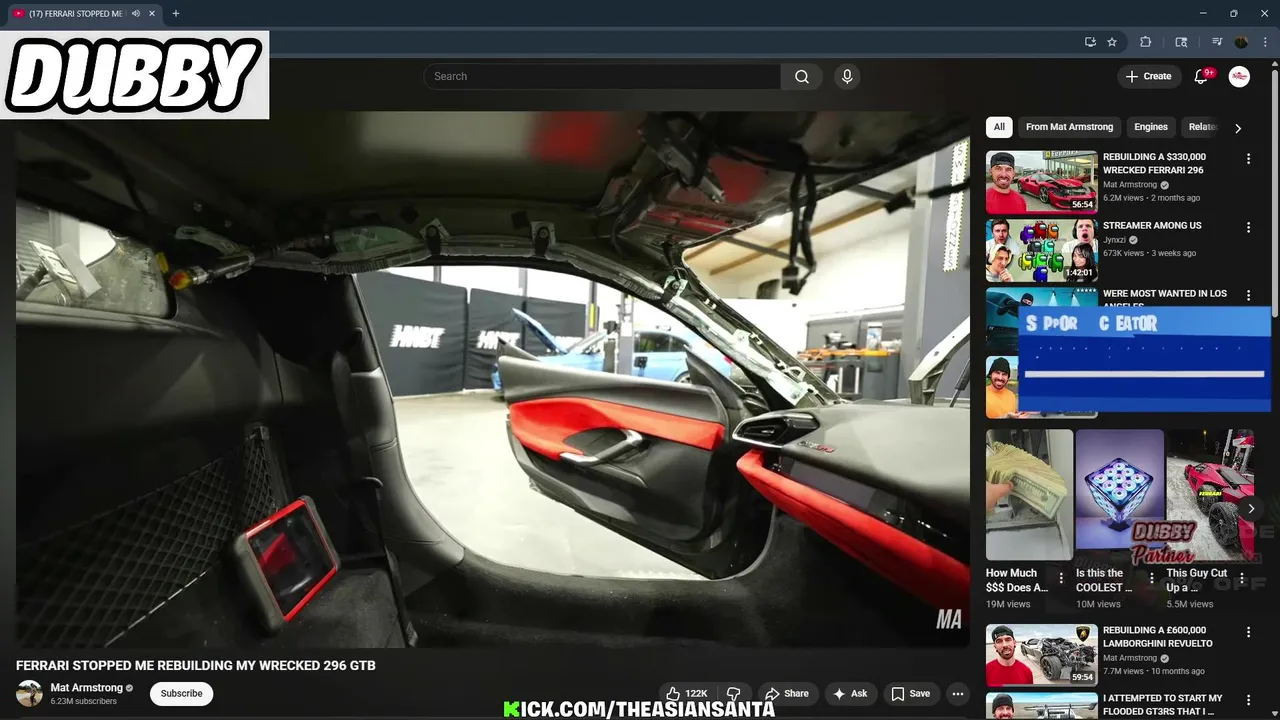Click the video title text
This screenshot has width=1280, height=720.
[x=196, y=665]
